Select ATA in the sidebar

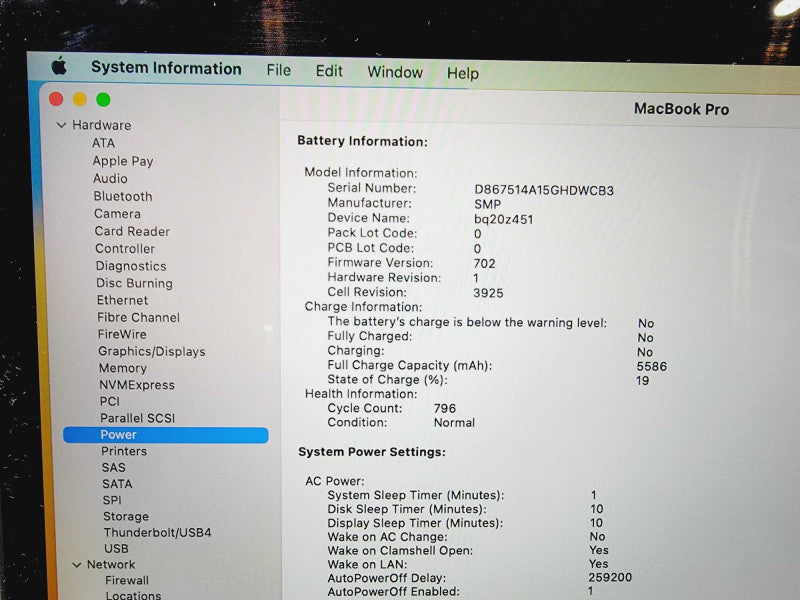coord(104,143)
